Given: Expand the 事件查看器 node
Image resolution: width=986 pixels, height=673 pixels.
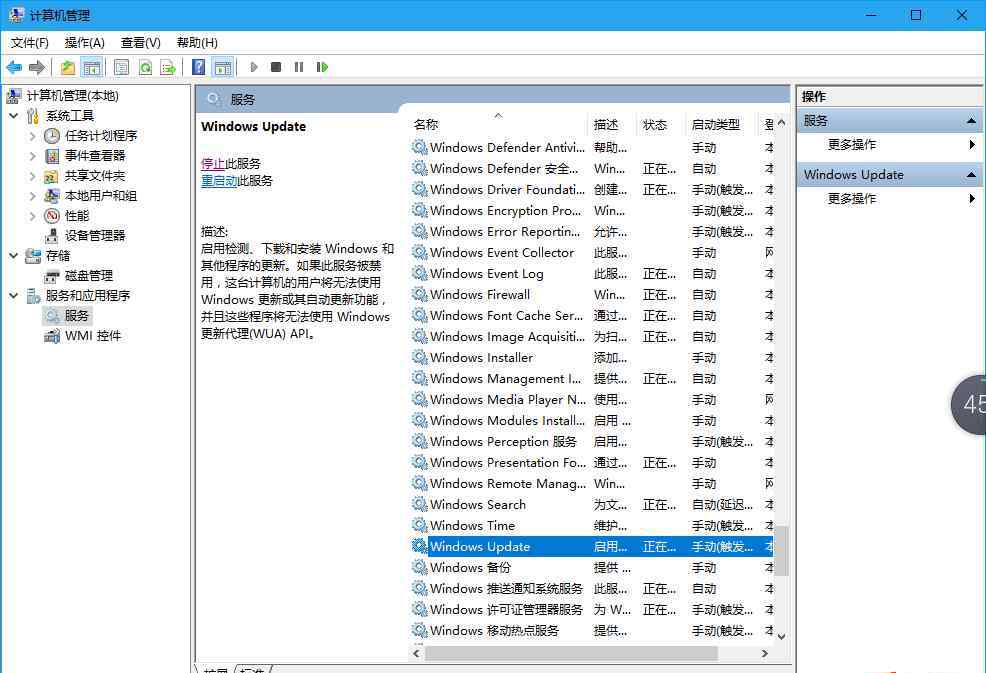Looking at the screenshot, I should [x=33, y=156].
